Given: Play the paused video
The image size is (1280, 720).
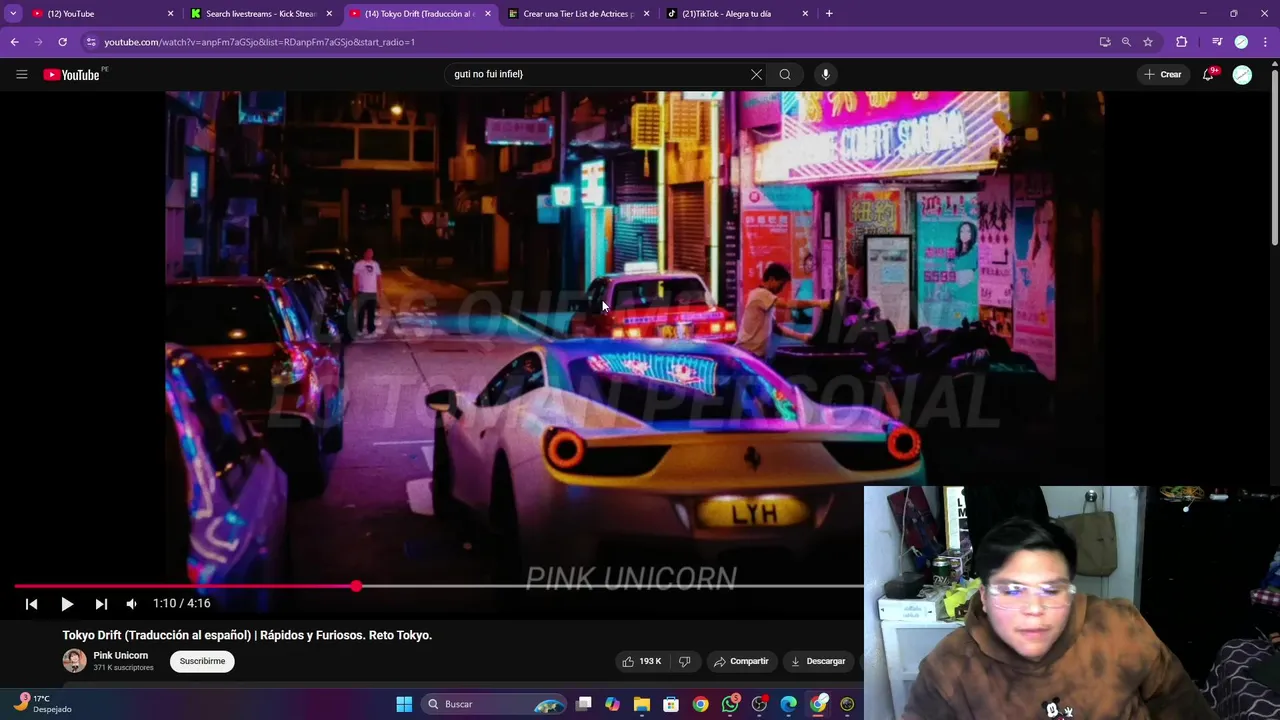Looking at the screenshot, I should click(x=66, y=604).
